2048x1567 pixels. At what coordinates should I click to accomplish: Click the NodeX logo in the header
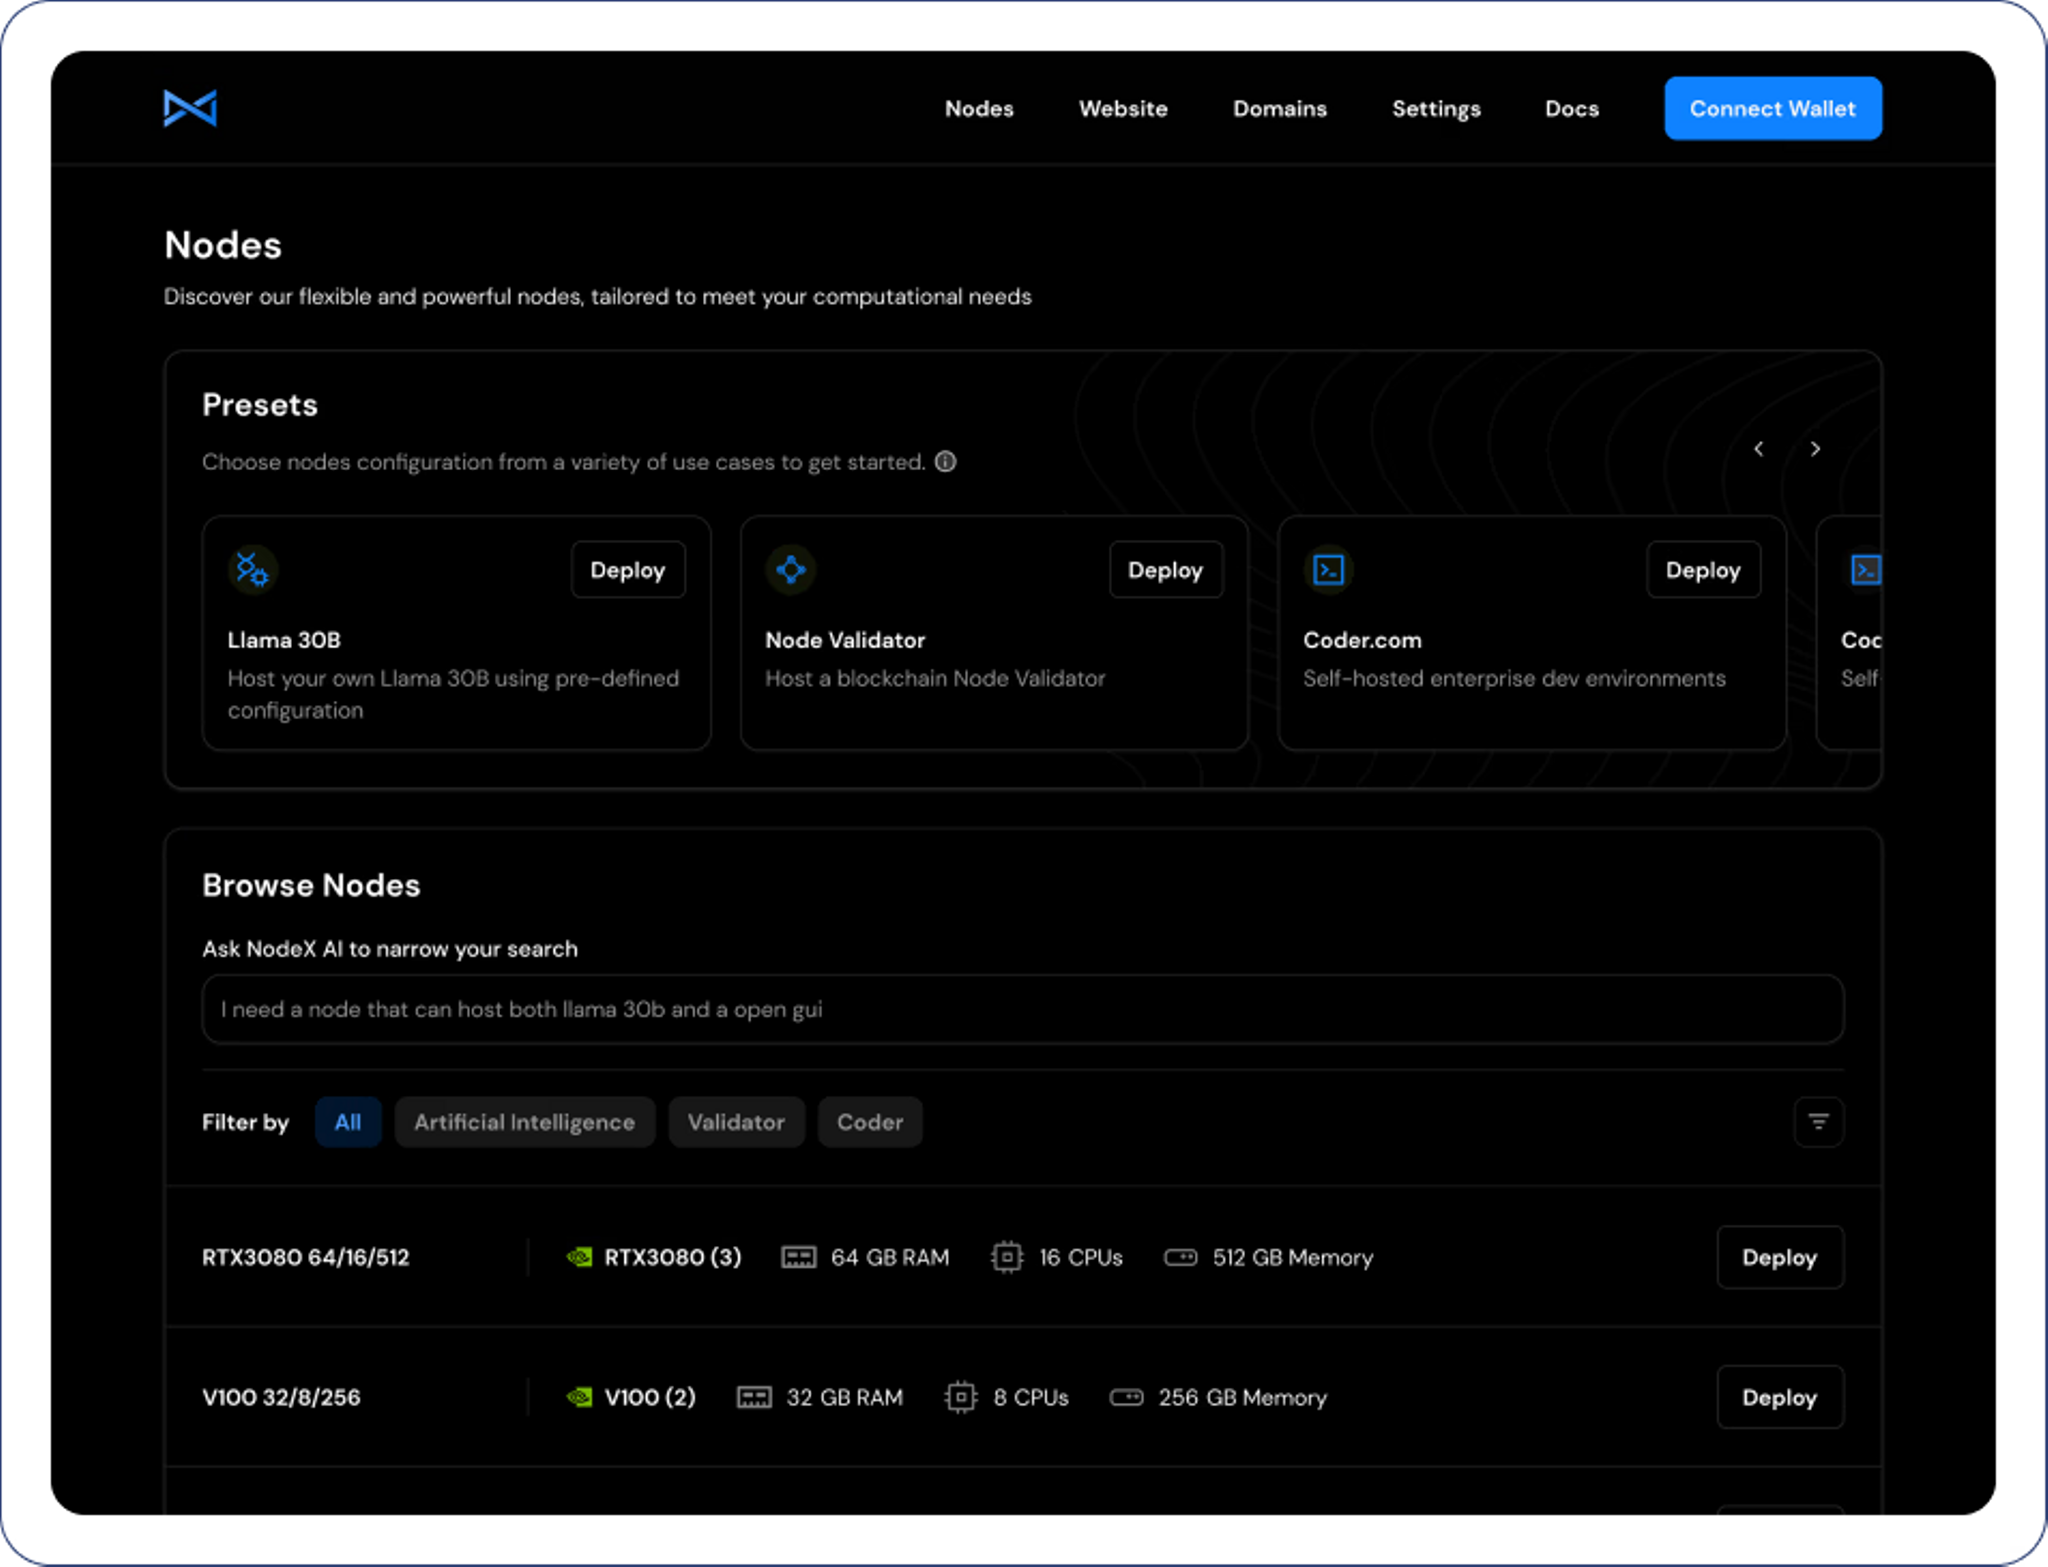190,108
